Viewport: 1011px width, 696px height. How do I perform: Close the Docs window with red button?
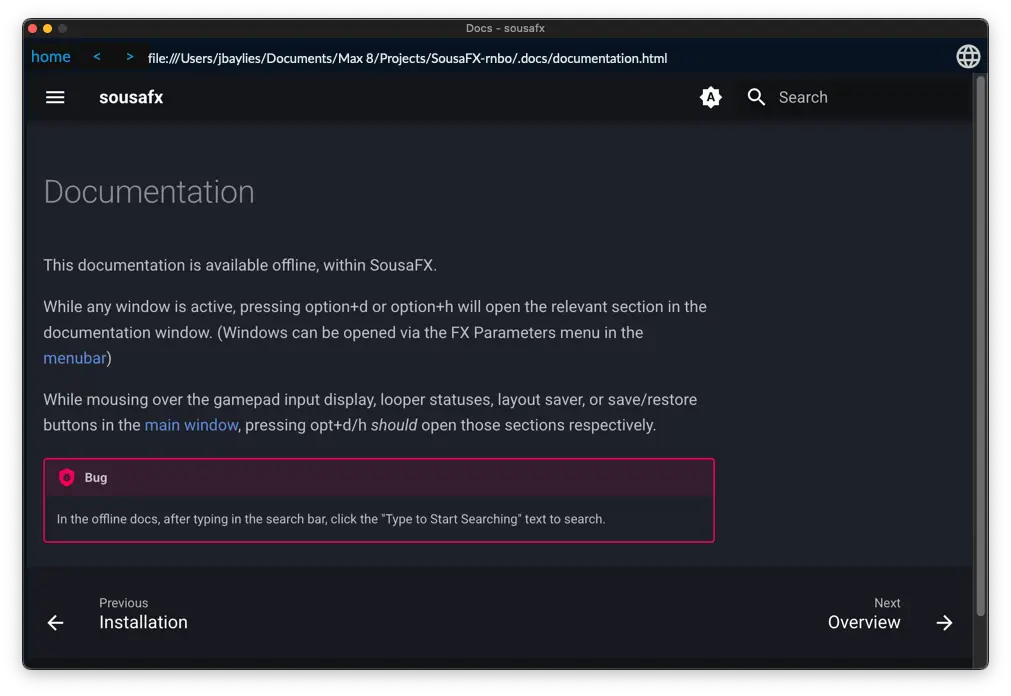pos(31,29)
